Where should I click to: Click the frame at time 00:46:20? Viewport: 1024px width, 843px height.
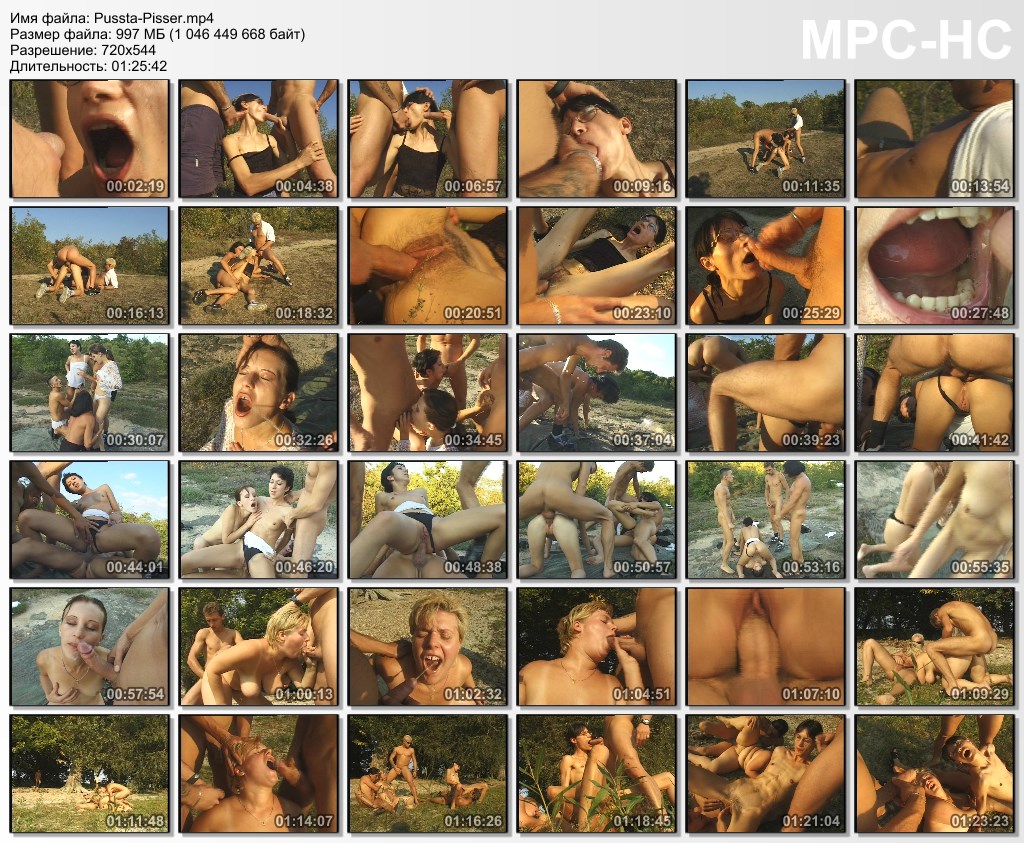(x=259, y=520)
